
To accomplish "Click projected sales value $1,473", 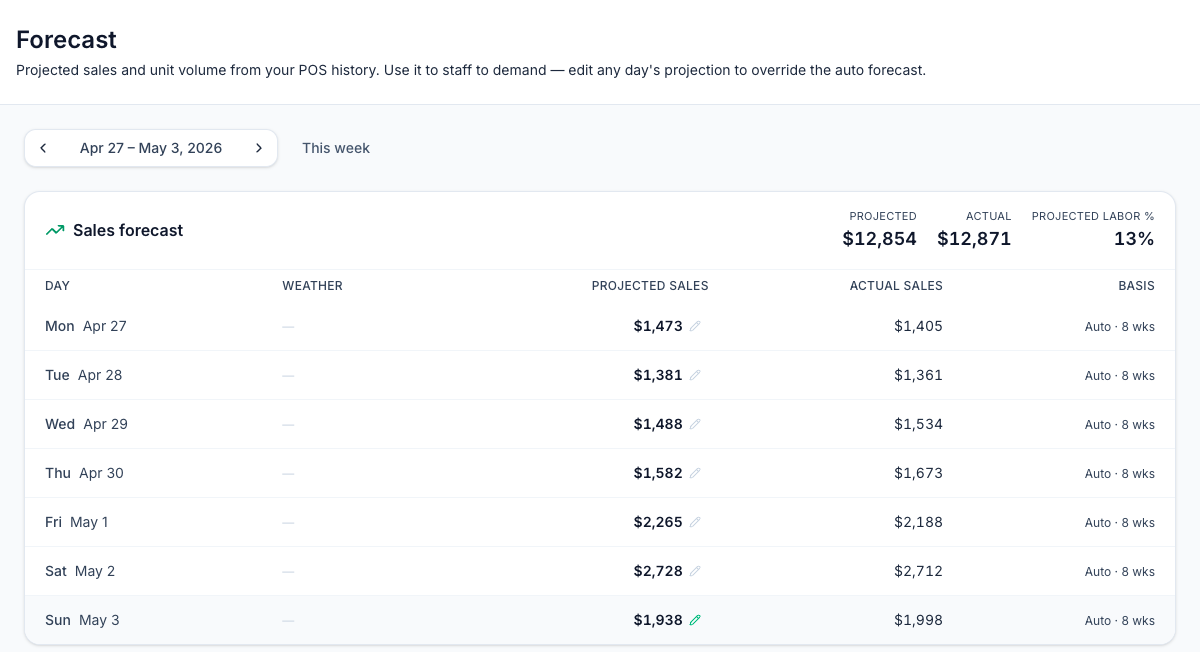I will coord(658,326).
